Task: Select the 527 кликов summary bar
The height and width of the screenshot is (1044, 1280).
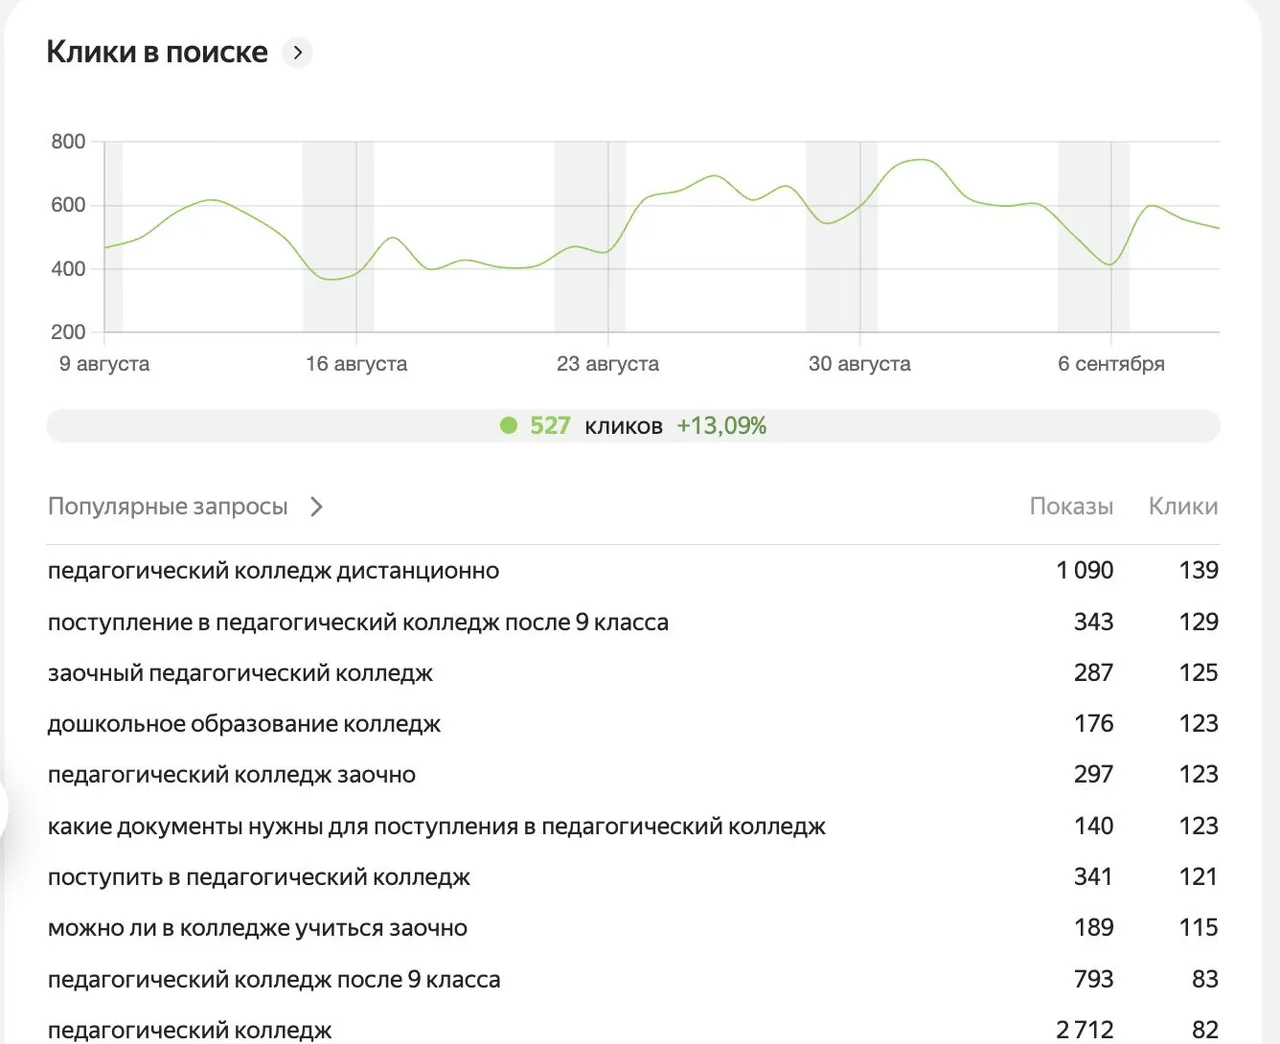Action: coord(633,426)
